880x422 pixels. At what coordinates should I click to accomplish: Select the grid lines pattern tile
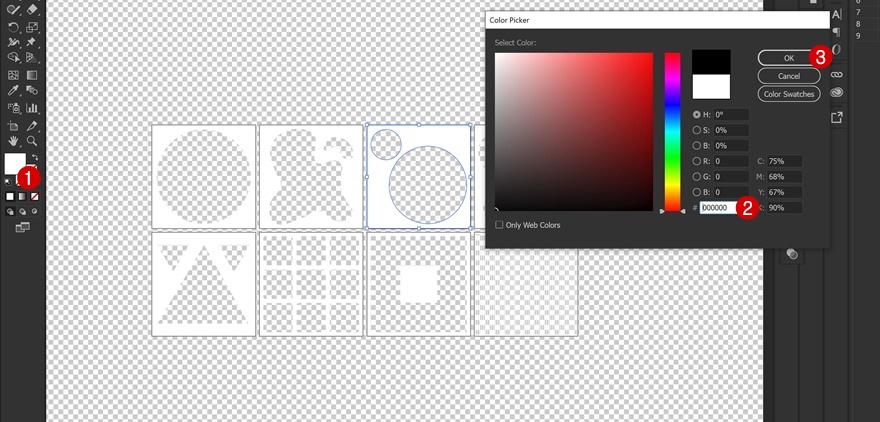tap(311, 284)
